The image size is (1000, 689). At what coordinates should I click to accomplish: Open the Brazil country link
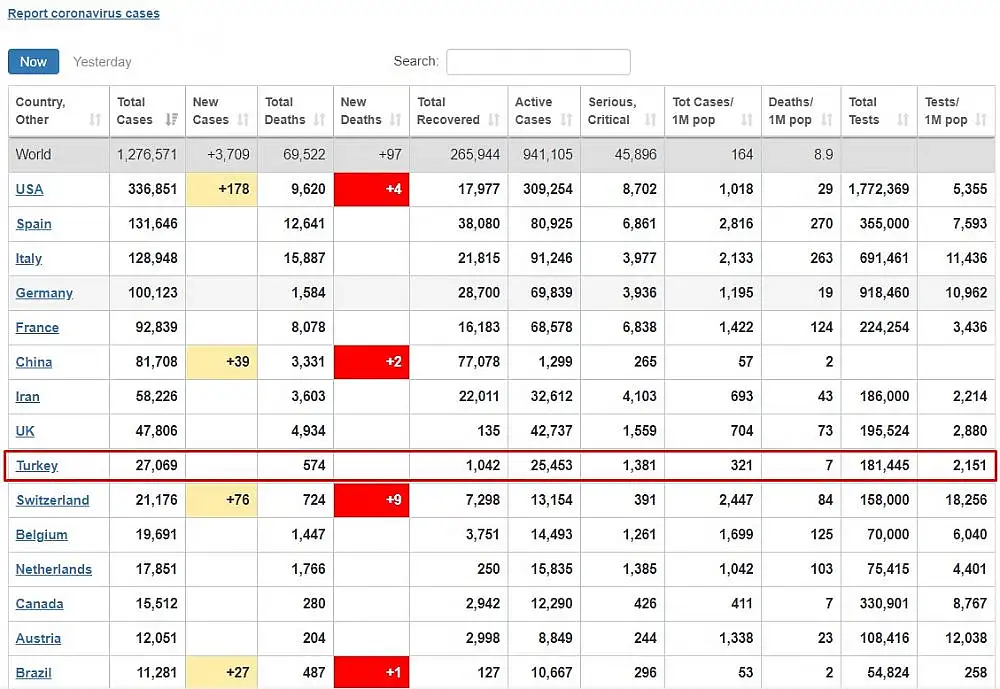[33, 672]
